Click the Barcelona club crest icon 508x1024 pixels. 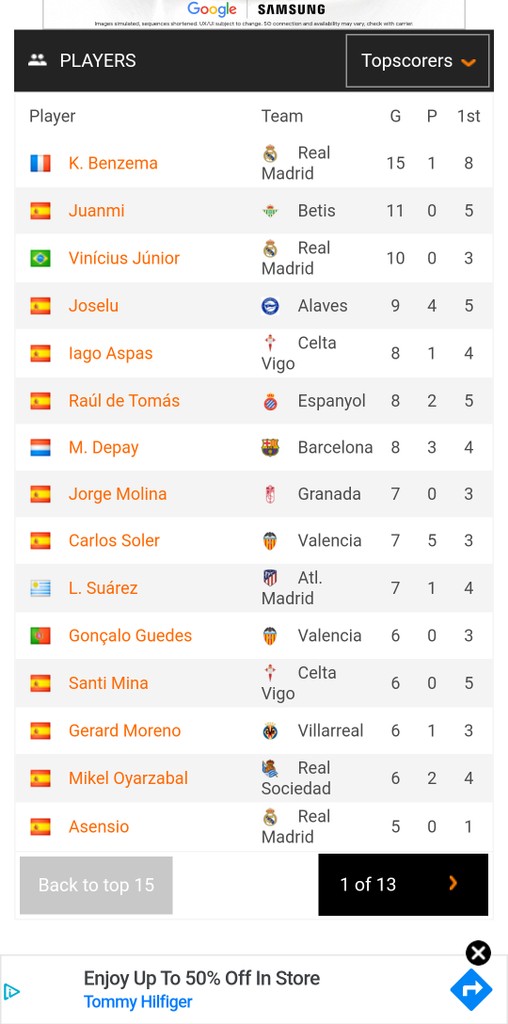point(270,448)
